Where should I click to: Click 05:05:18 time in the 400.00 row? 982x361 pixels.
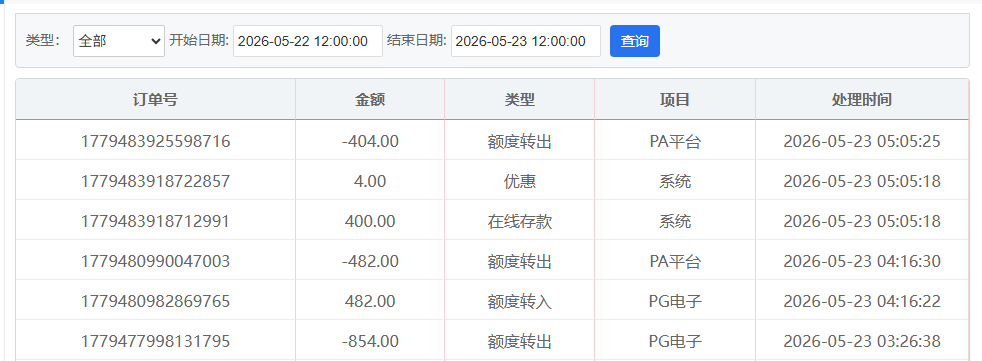point(862,221)
